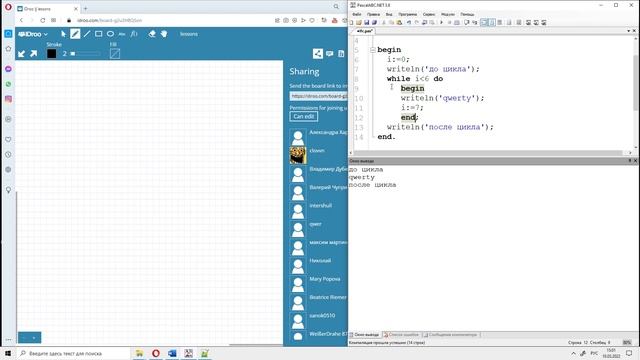Pick the black Stroke color swatch
Screen dimensions: 640x360
[51, 53]
